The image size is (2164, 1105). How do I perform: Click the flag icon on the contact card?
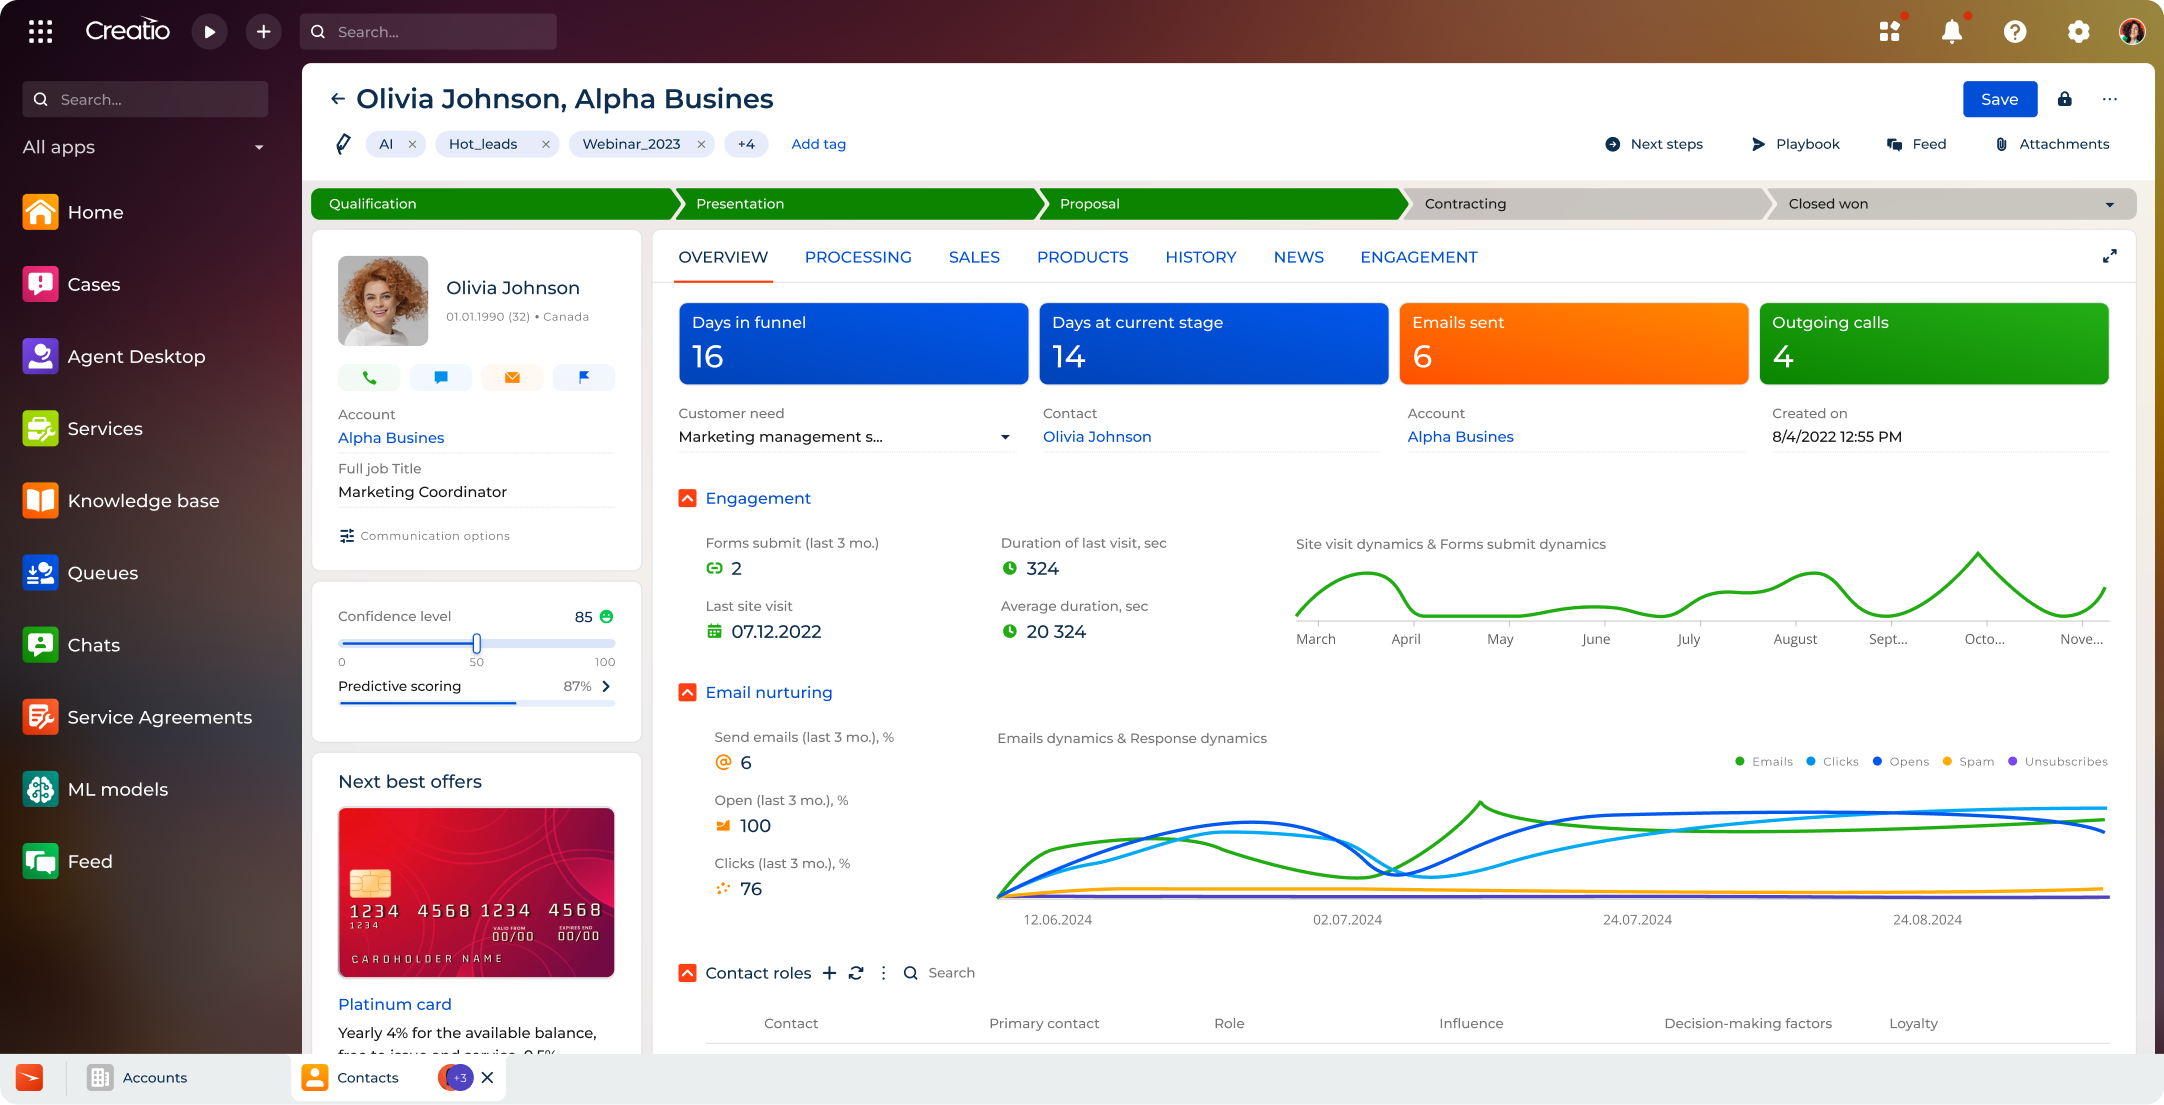(584, 377)
